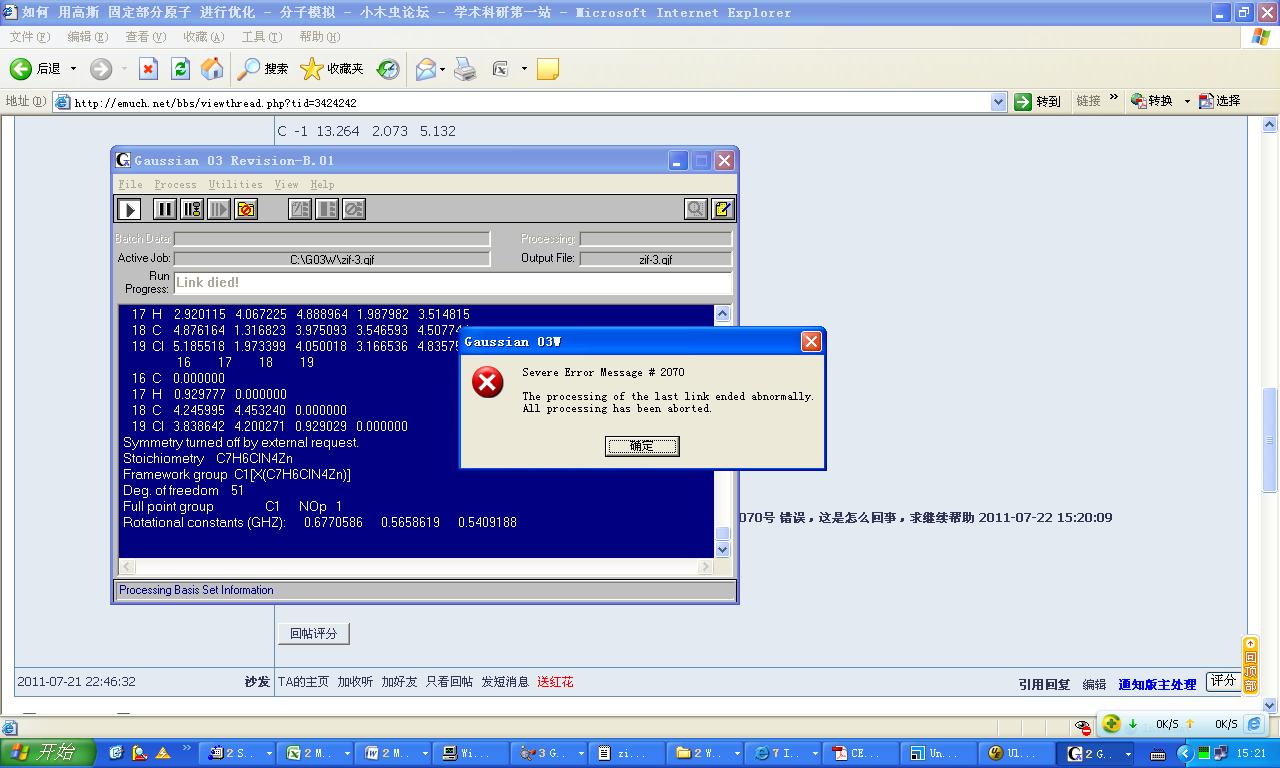The width and height of the screenshot is (1280, 768).
Task: Open IE favorites pane
Action: click(333, 69)
